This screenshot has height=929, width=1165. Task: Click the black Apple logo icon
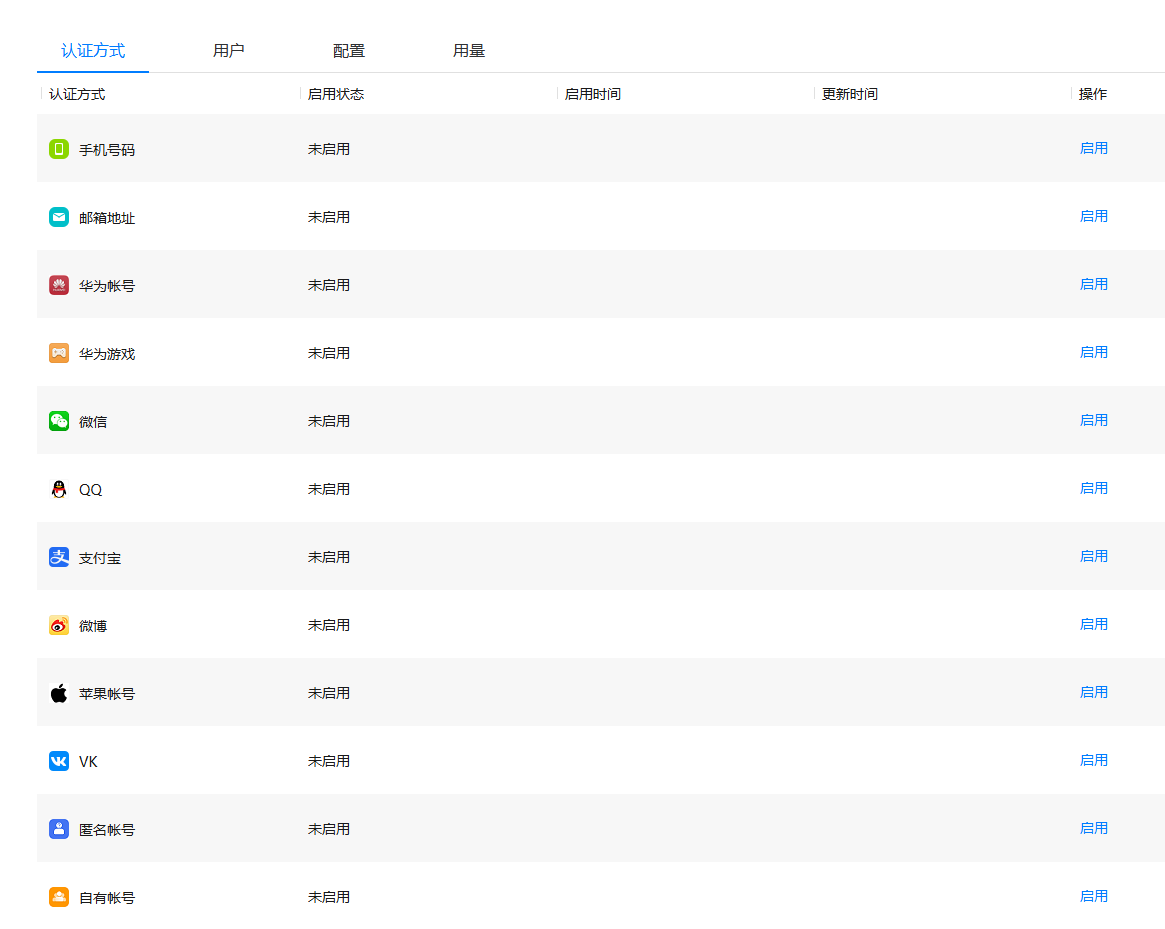59,693
